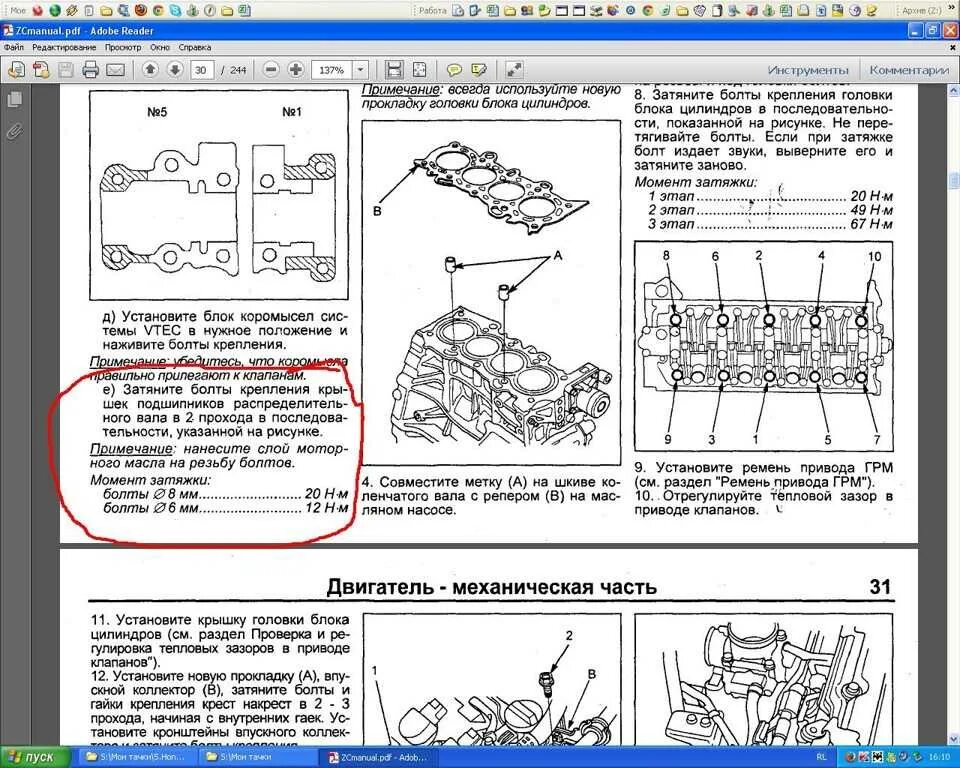Add a sticky note comment icon
Screen dimensions: 960x768
click(x=454, y=70)
